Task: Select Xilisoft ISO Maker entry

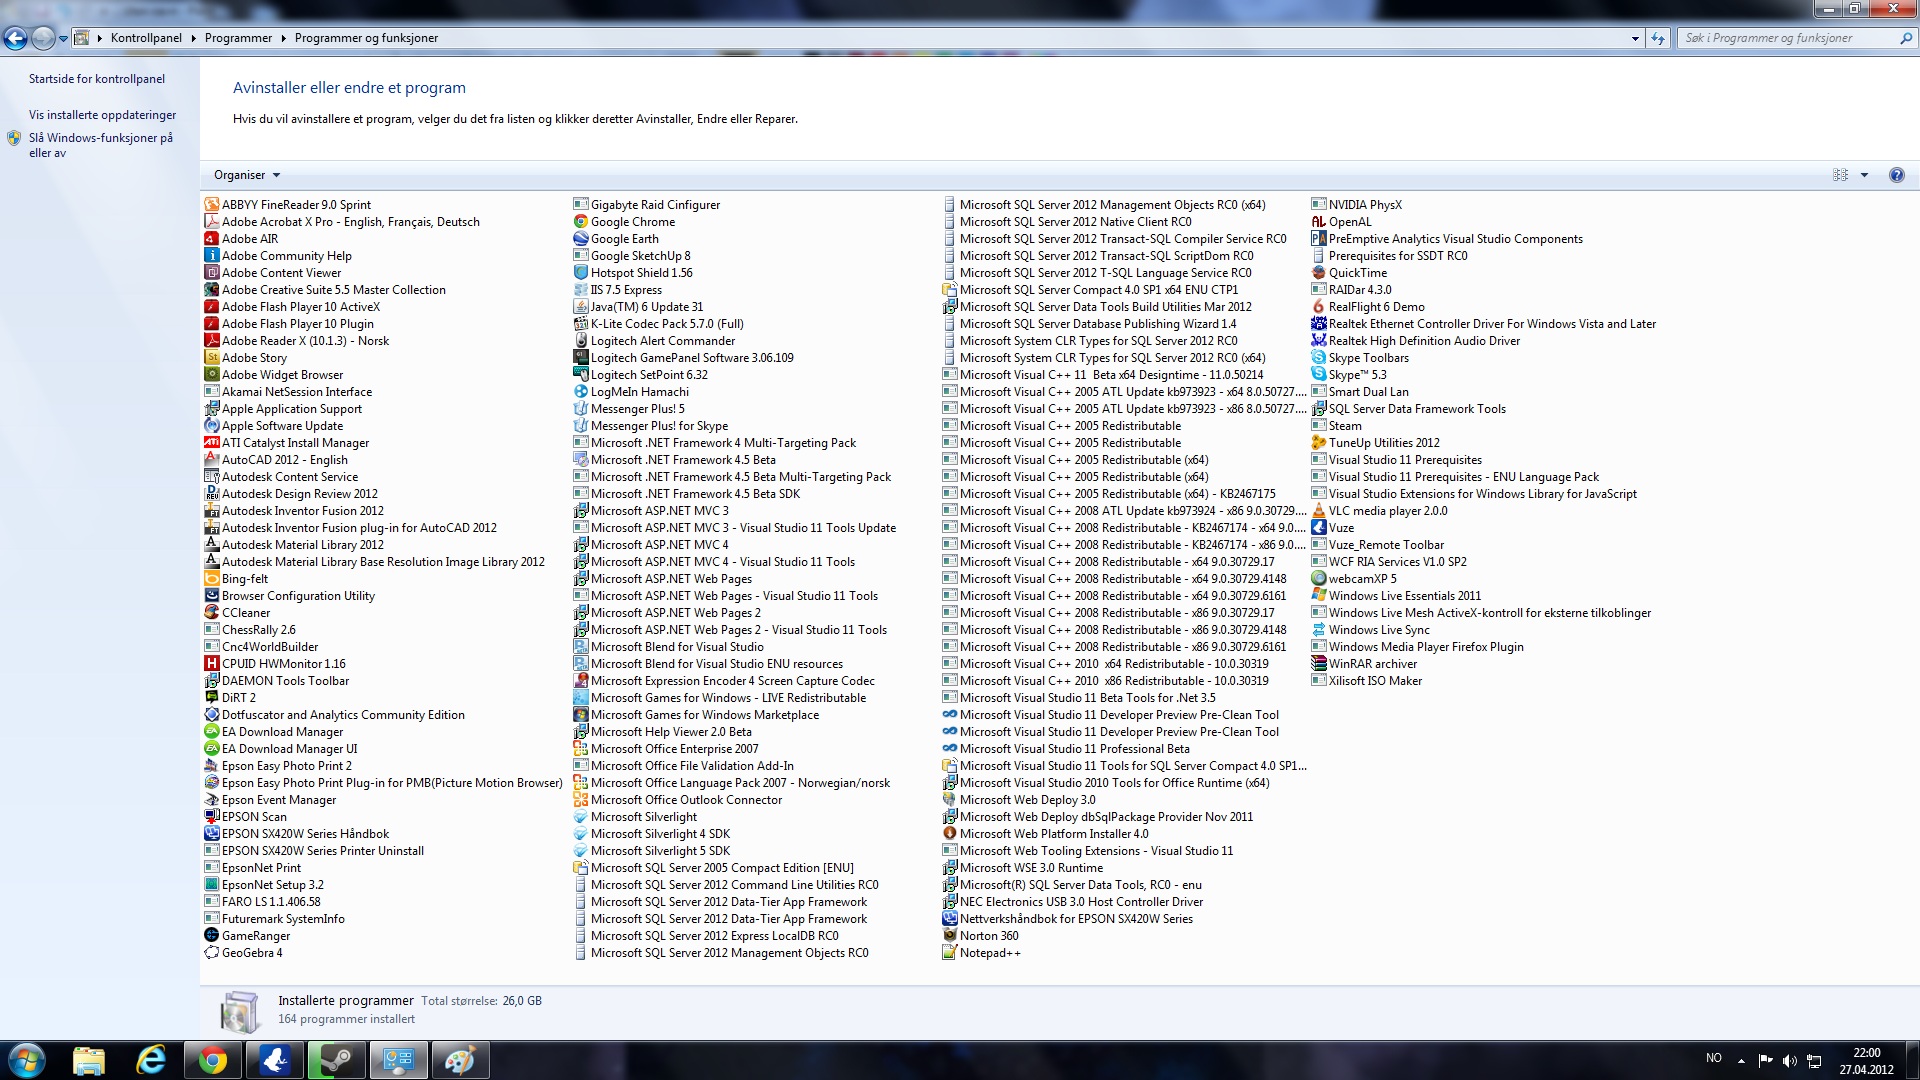Action: point(1366,681)
